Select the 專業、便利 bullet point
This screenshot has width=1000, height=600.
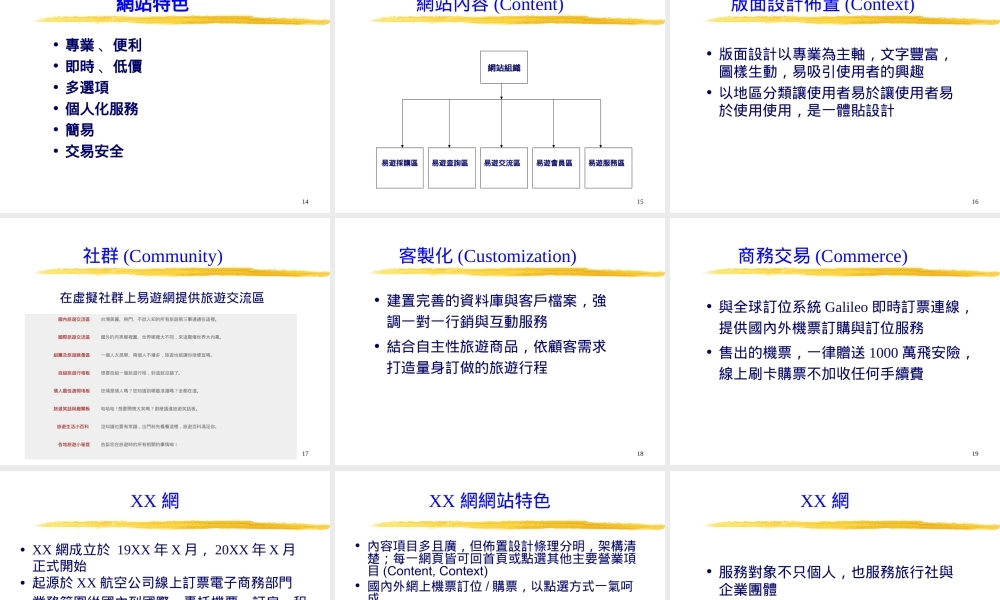coord(103,45)
